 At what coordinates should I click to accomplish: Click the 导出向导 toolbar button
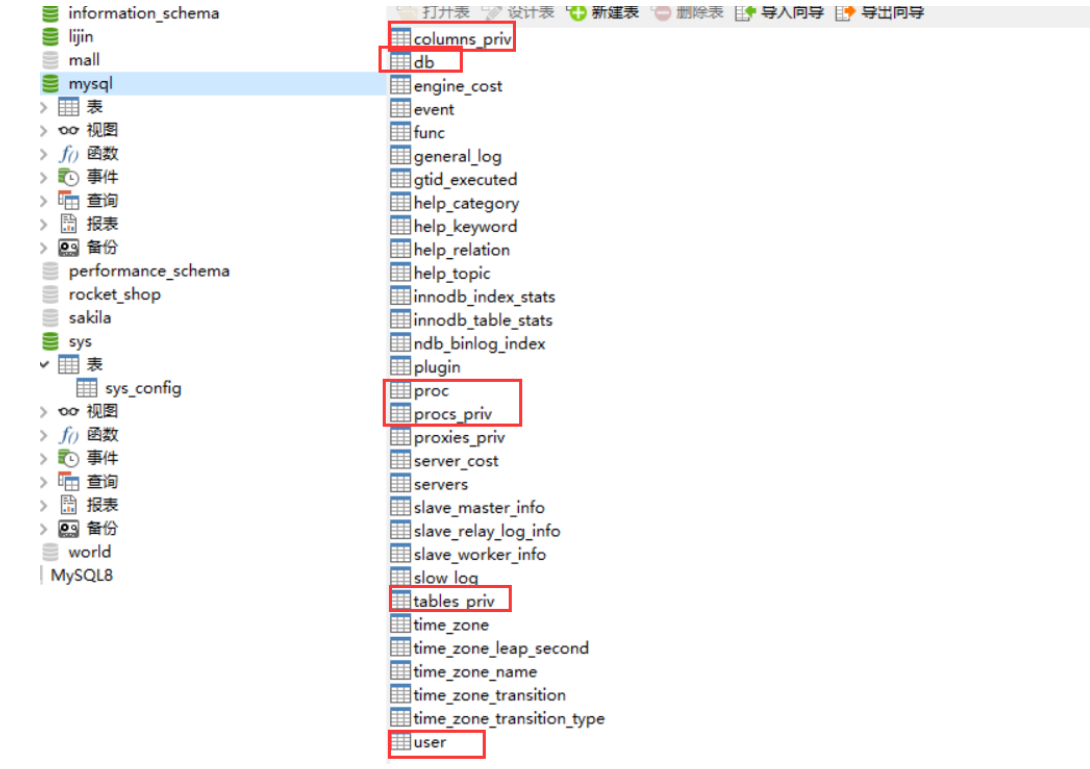[x=880, y=13]
